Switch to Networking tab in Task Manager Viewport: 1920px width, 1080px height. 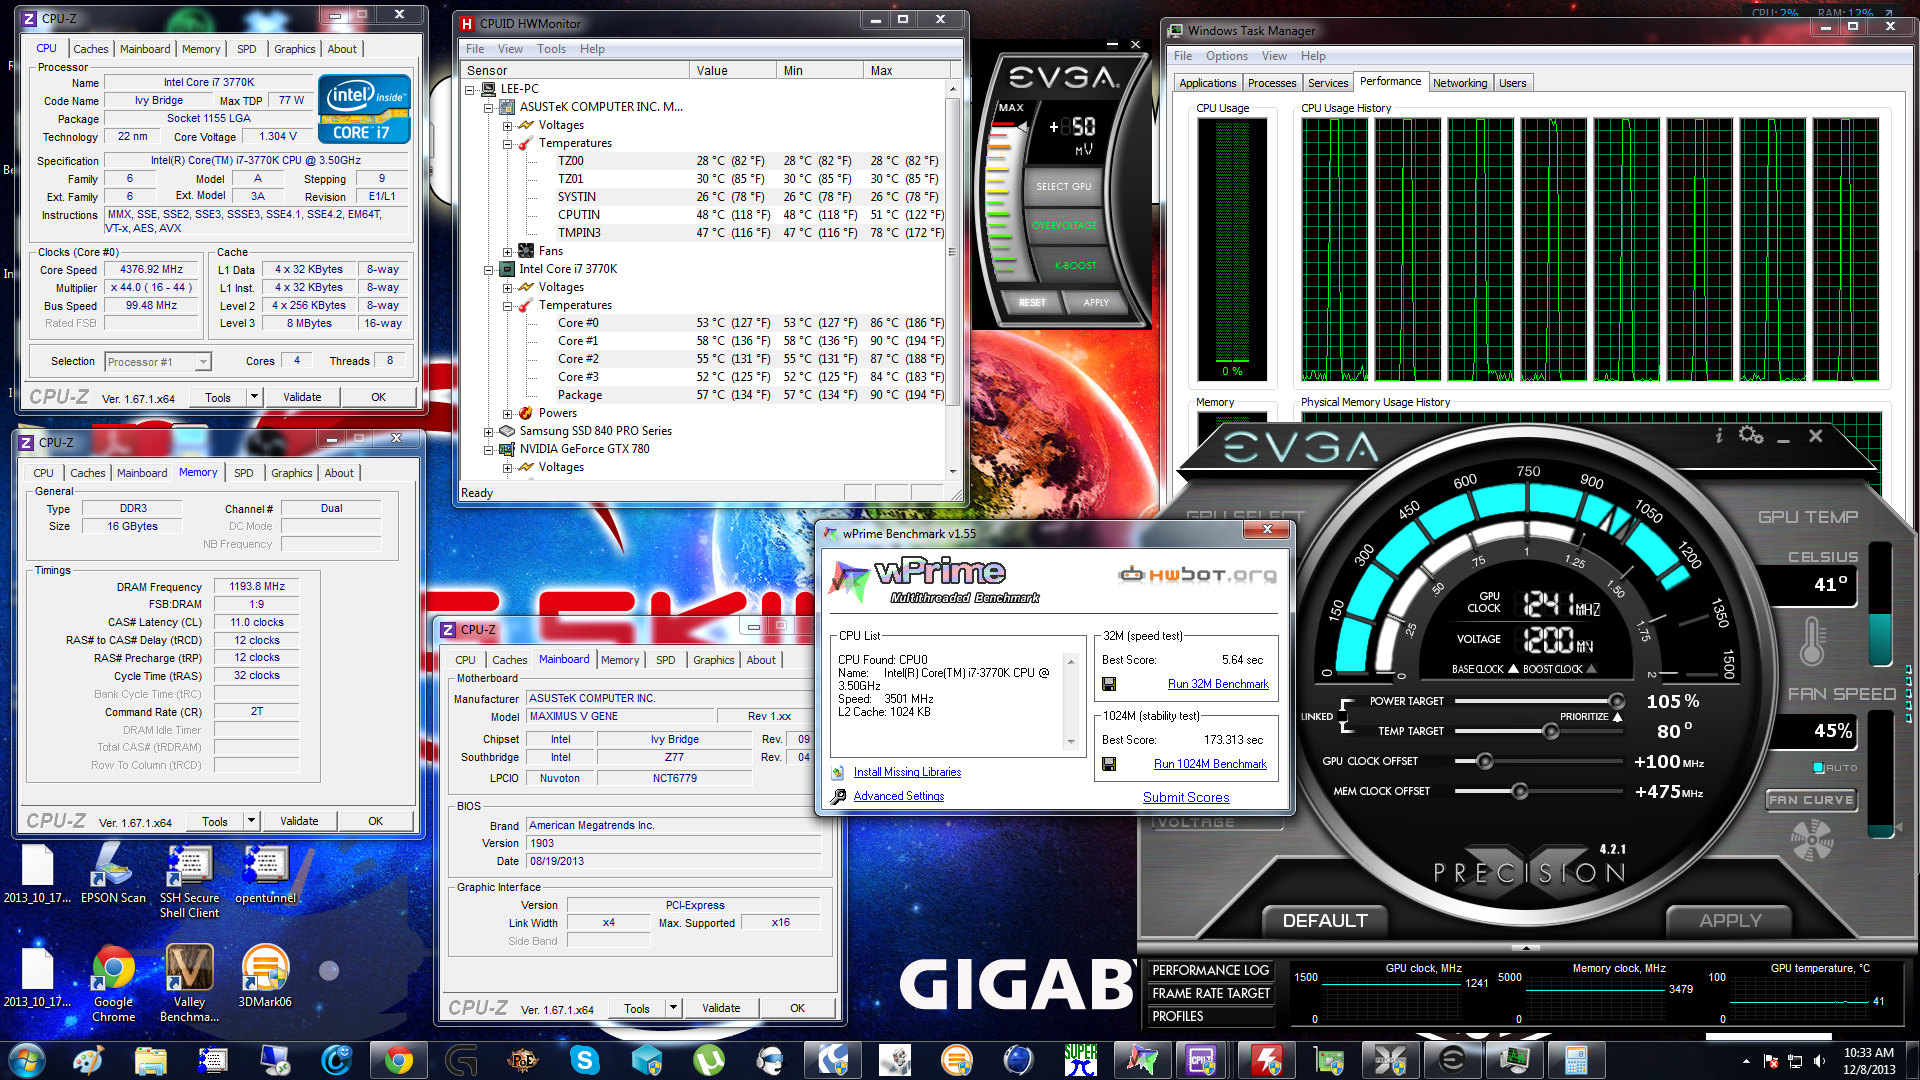(x=1460, y=83)
